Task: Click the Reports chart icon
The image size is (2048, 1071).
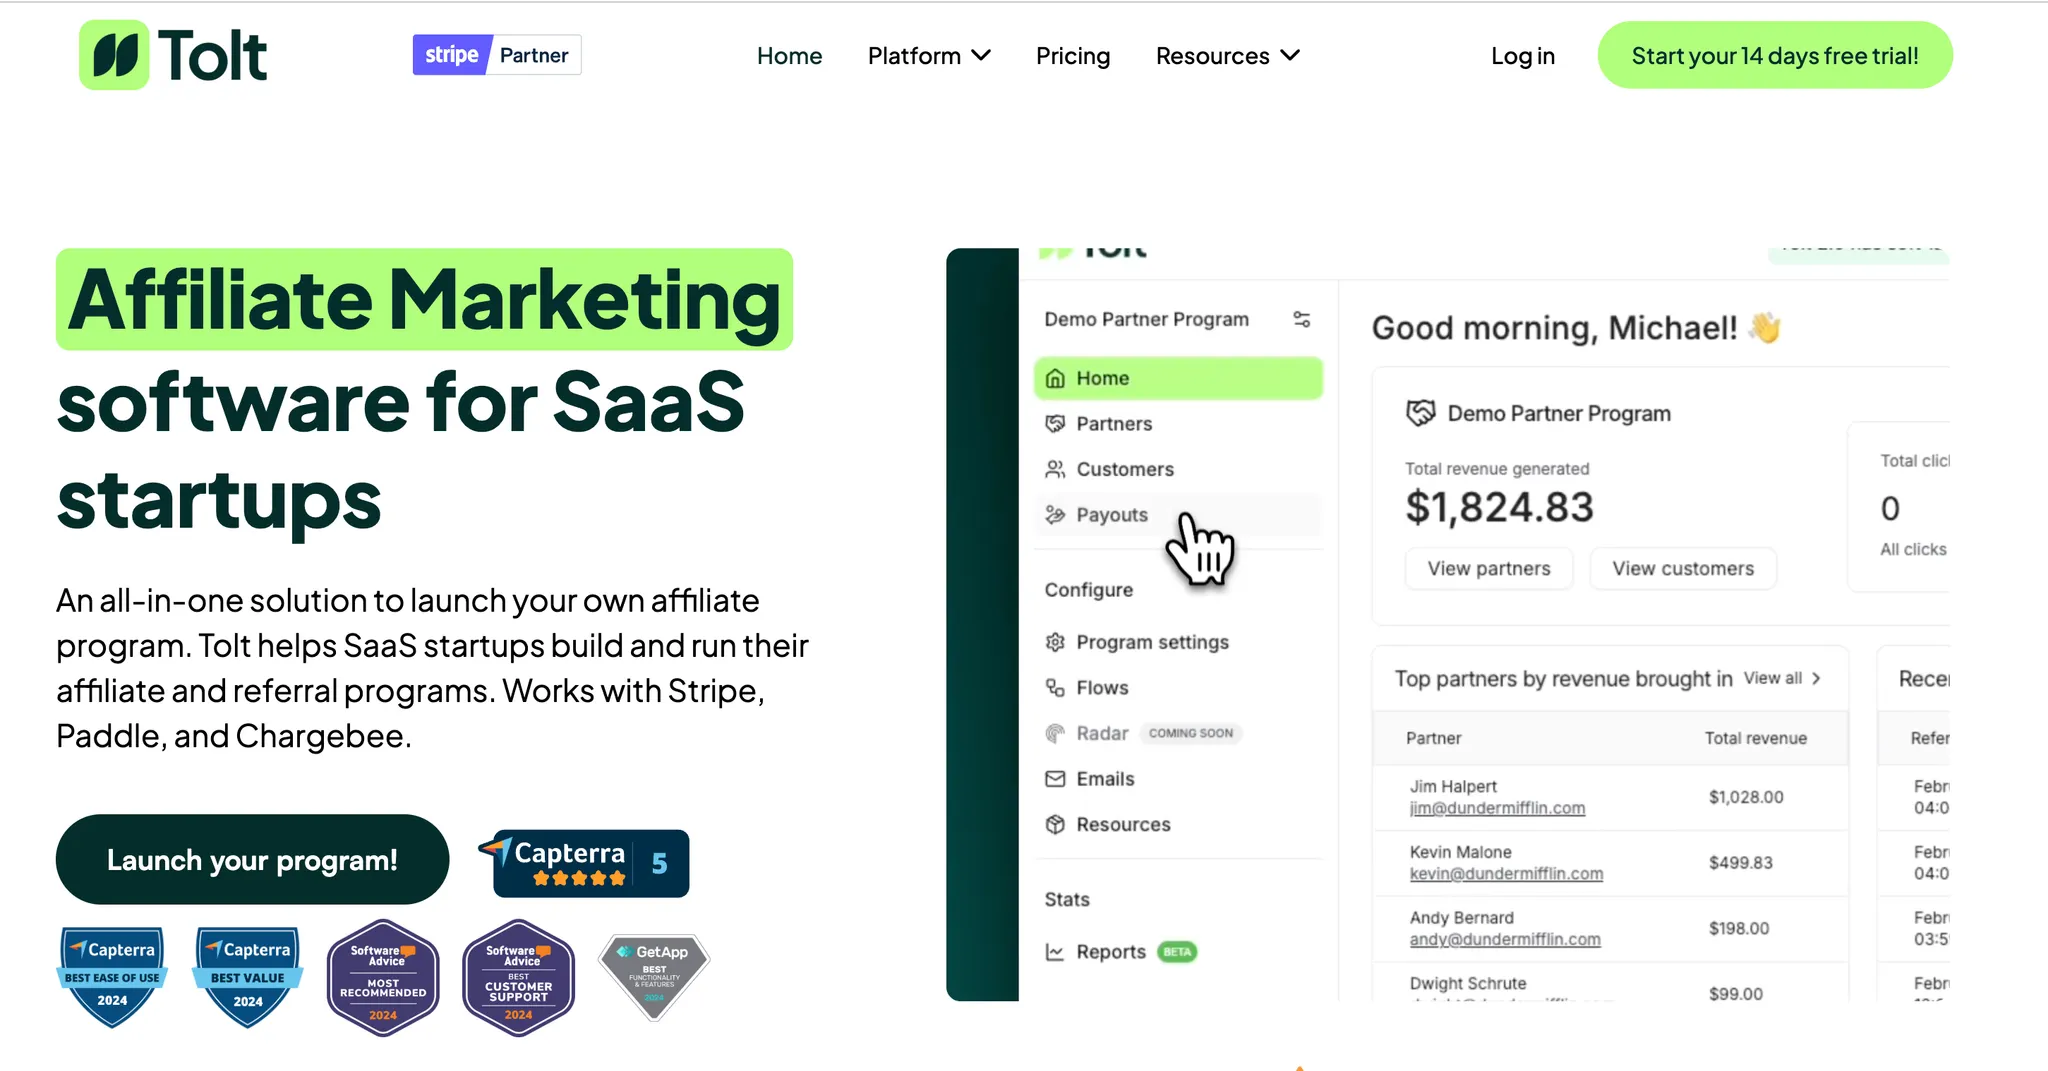Action: tap(1055, 952)
